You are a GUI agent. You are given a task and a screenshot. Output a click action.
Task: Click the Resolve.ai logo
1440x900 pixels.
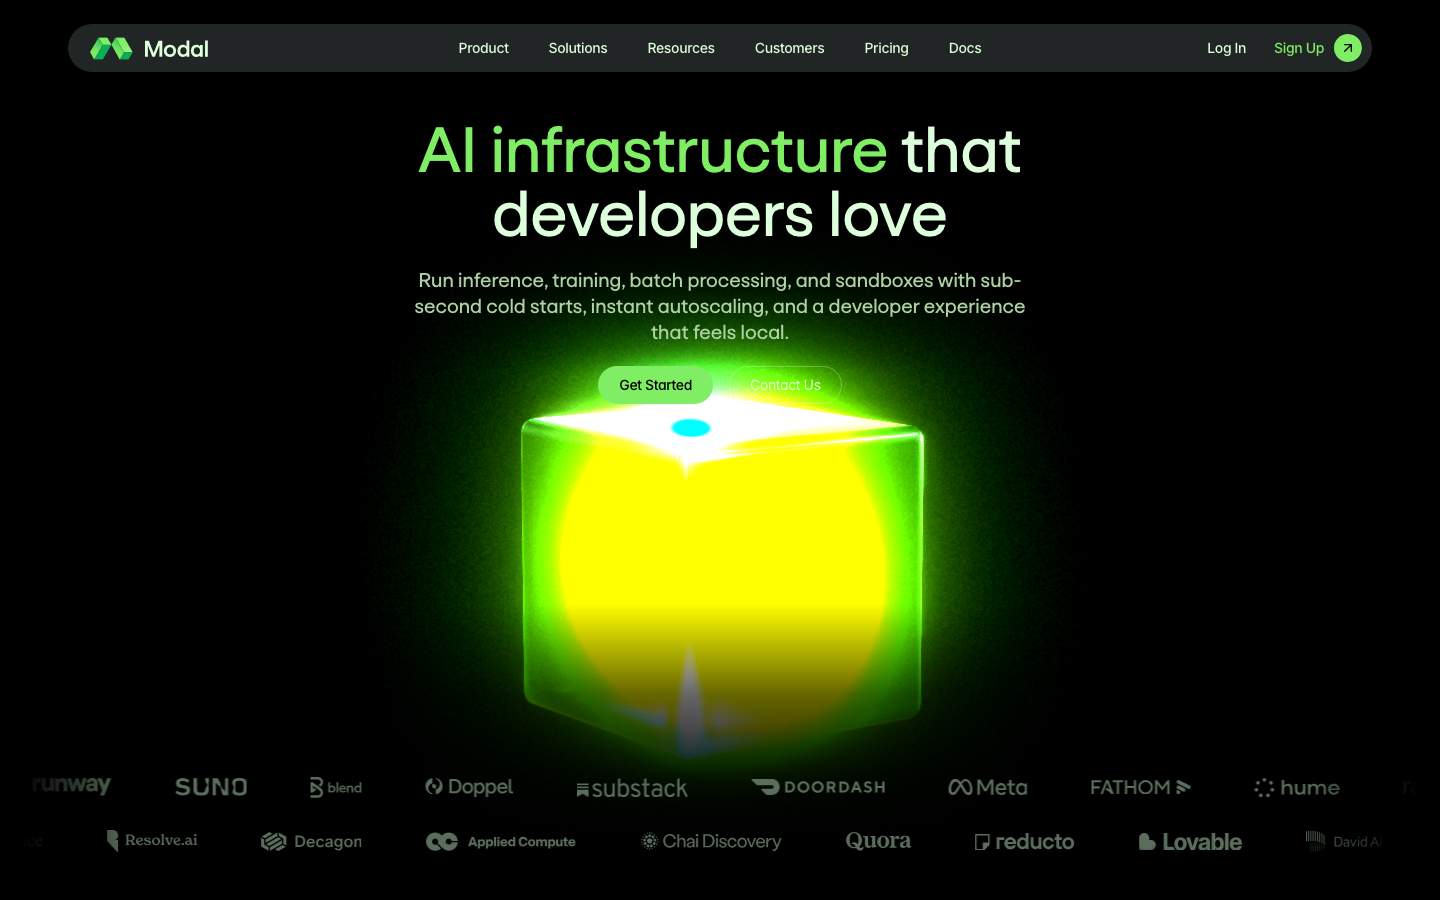point(152,841)
